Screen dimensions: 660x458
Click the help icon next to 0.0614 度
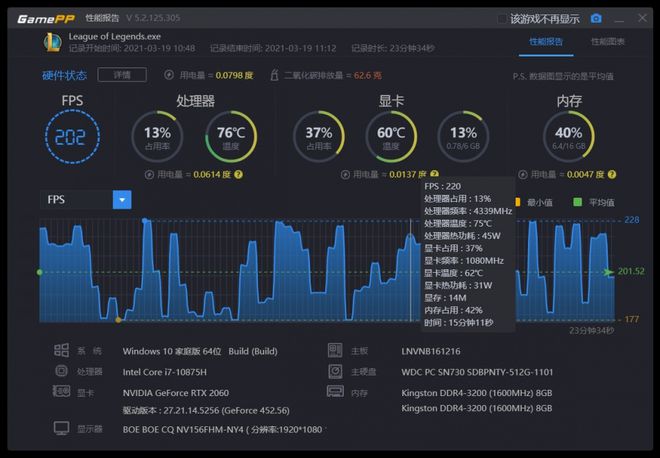tap(238, 174)
